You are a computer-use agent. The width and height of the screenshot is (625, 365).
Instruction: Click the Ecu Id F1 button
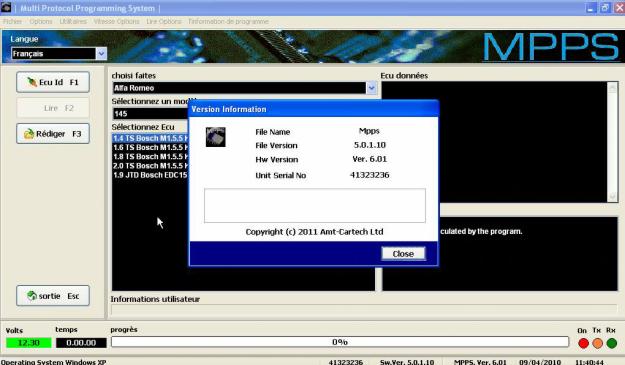tap(53, 82)
